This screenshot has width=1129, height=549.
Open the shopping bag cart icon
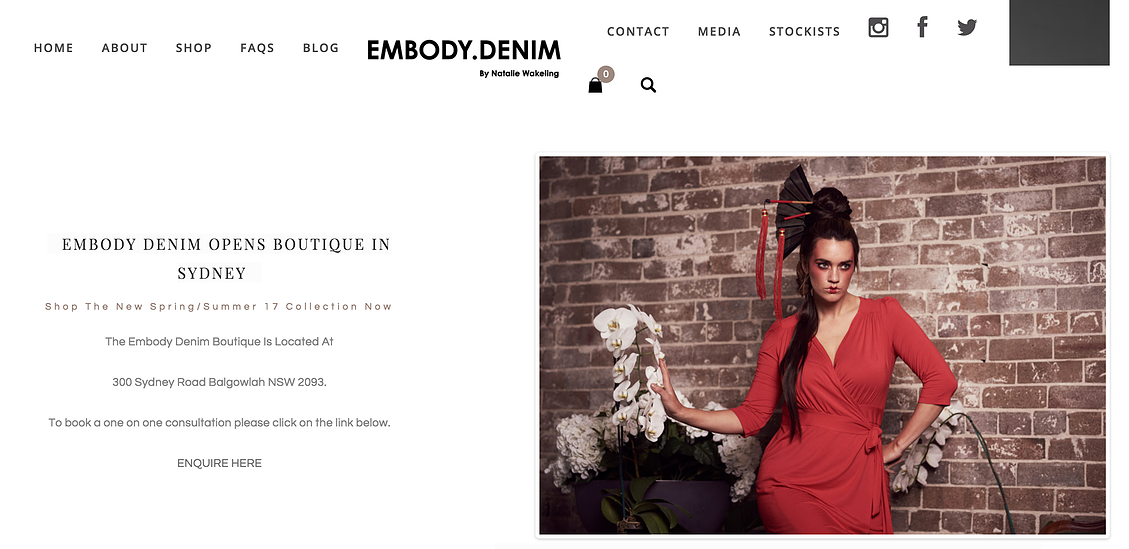coord(595,85)
